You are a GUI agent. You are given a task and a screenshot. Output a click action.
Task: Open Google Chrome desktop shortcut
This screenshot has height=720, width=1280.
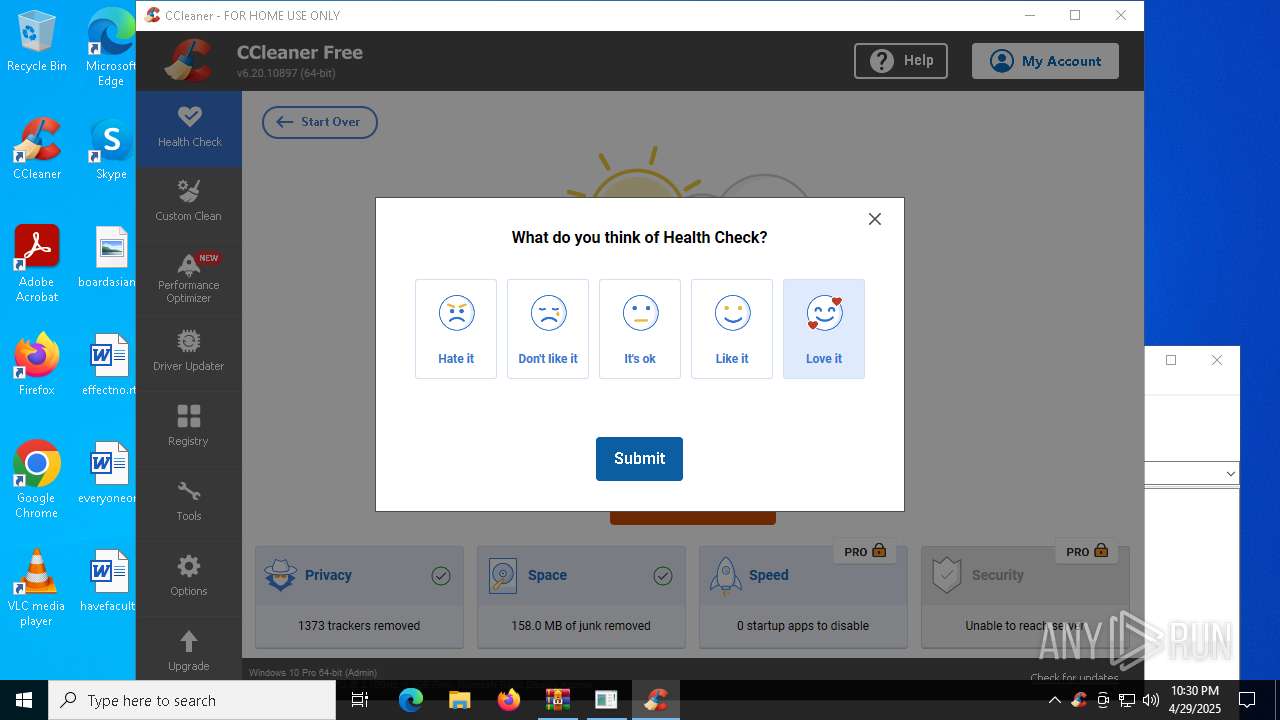(x=37, y=480)
